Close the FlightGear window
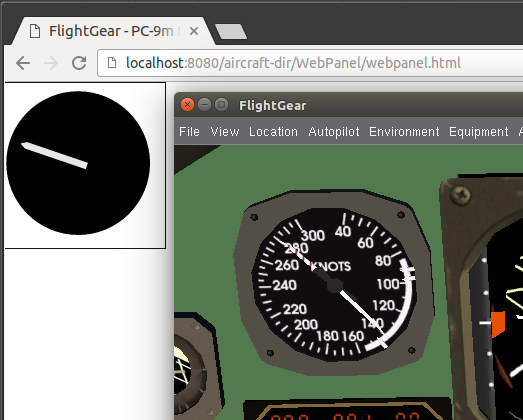Viewport: 523px width, 420px height. coord(187,105)
